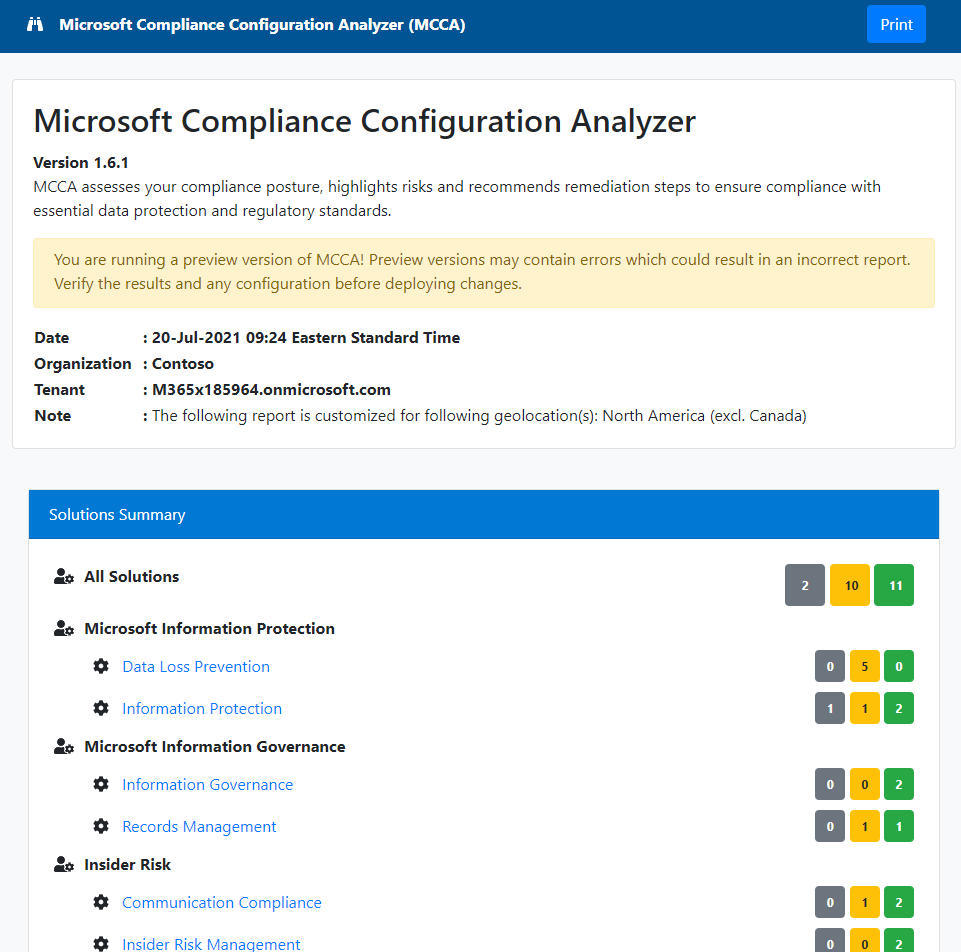
Task: Click Information Governance yellow badge 0
Action: [x=865, y=784]
